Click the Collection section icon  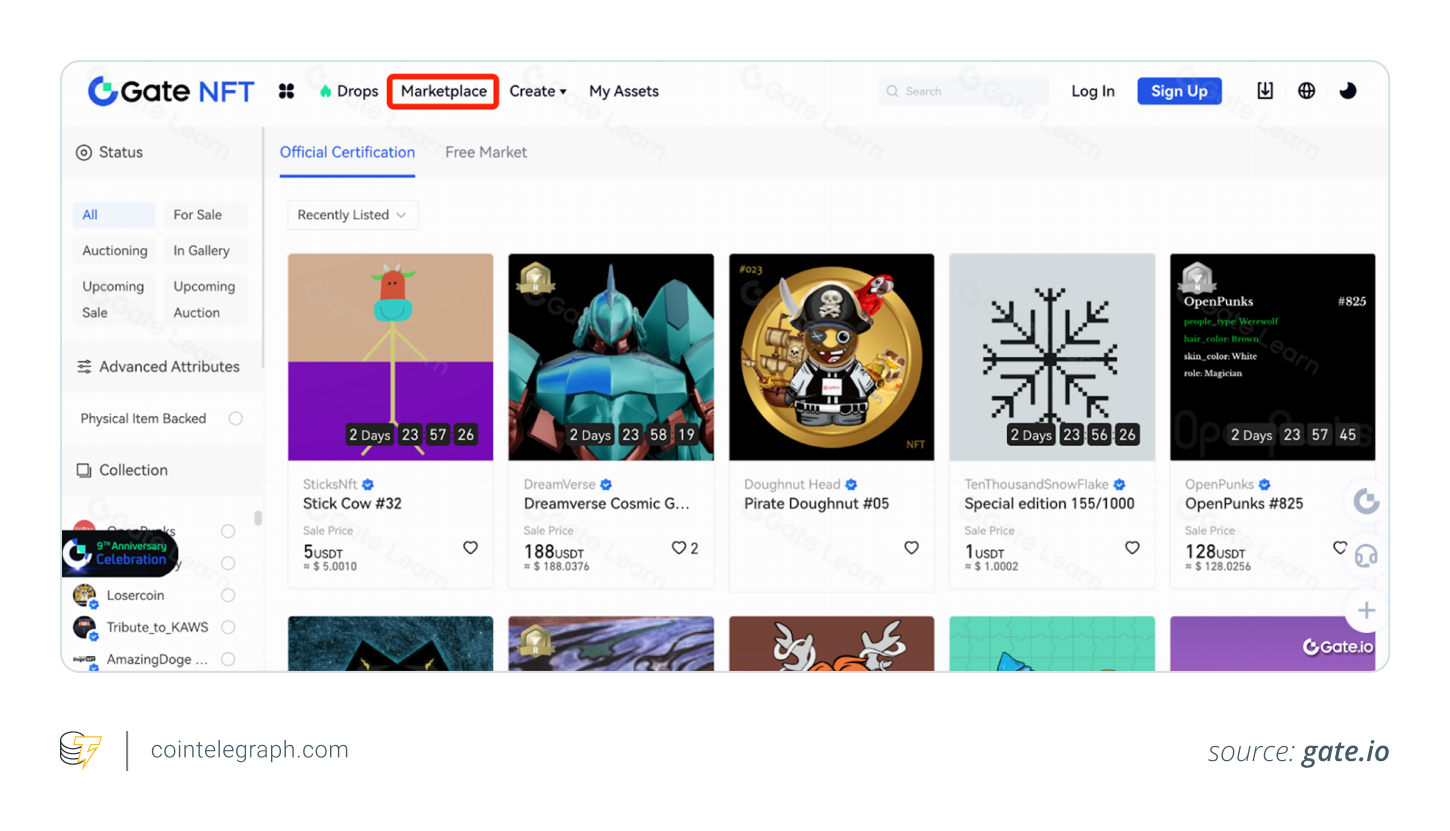(84, 470)
